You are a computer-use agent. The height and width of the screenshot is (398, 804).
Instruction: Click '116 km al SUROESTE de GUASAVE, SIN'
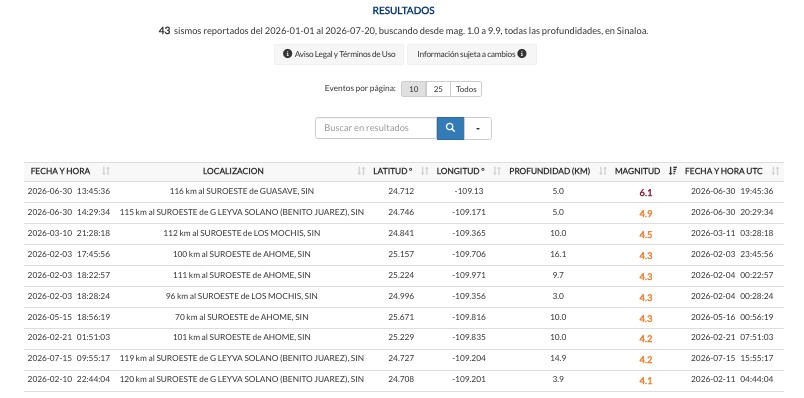point(242,191)
